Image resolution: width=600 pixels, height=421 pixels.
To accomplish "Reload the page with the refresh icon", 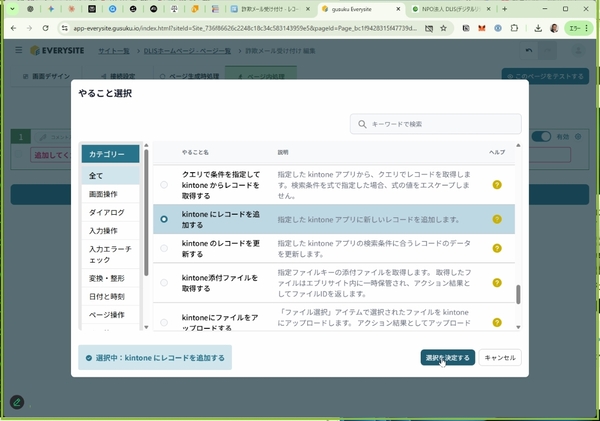I will (x=46, y=28).
